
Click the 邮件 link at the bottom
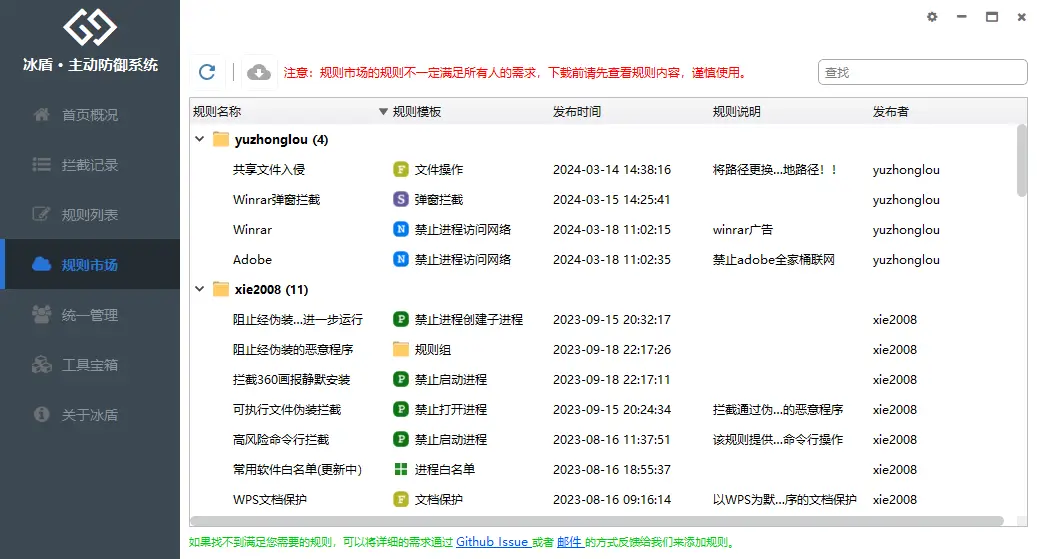(569, 542)
